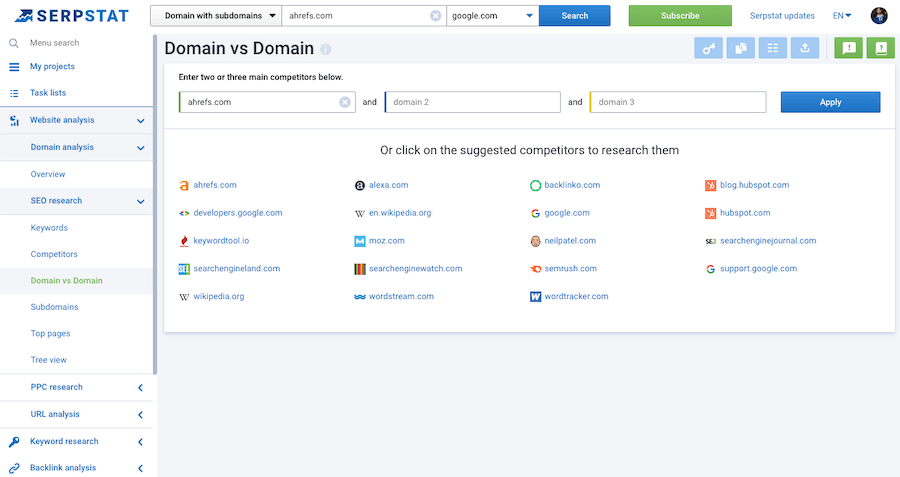Click the backlinko.com green circle favicon
Viewport: 900px width, 477px height.
click(x=535, y=185)
